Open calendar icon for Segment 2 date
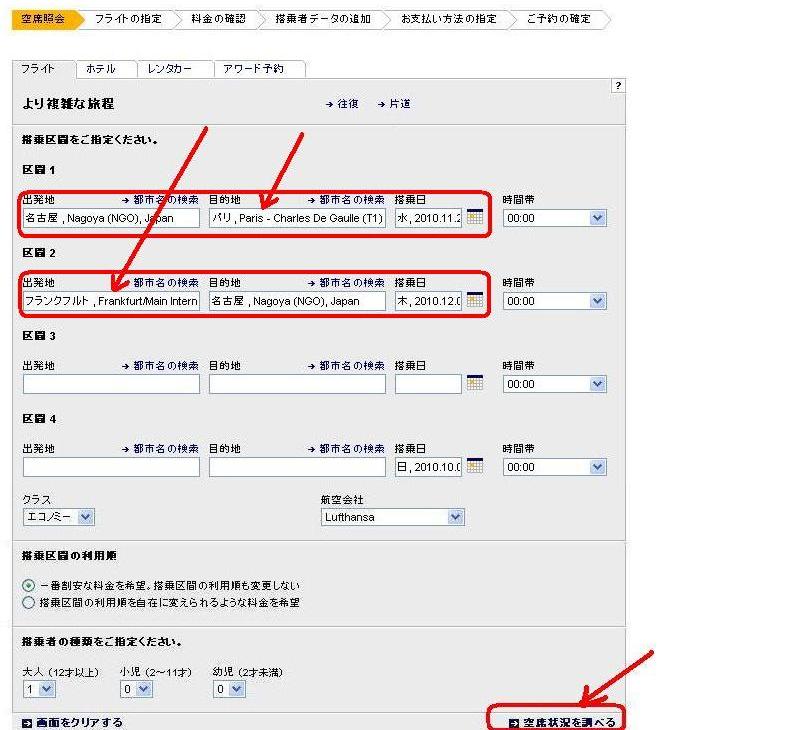The width and height of the screenshot is (790, 730). pos(475,300)
